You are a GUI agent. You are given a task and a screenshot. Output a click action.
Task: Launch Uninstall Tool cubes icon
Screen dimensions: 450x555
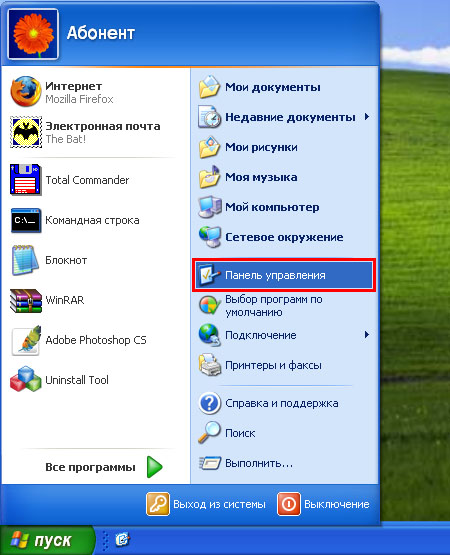point(25,379)
